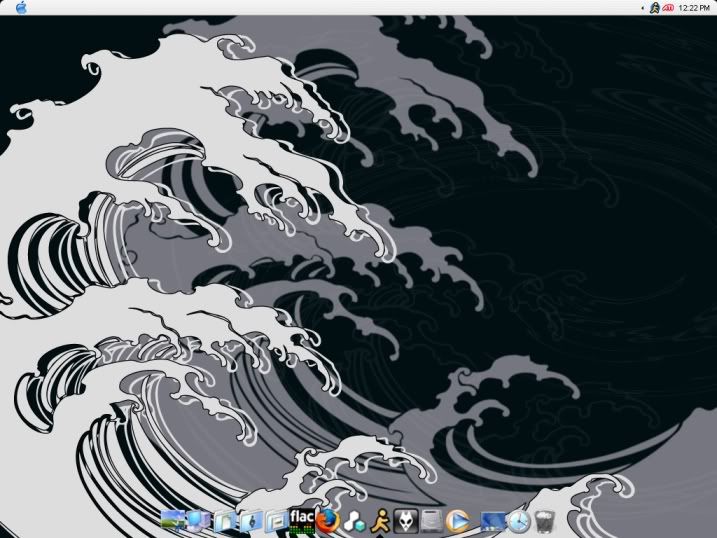Launch AIM yellow running man in dock
The height and width of the screenshot is (538, 717).
380,521
